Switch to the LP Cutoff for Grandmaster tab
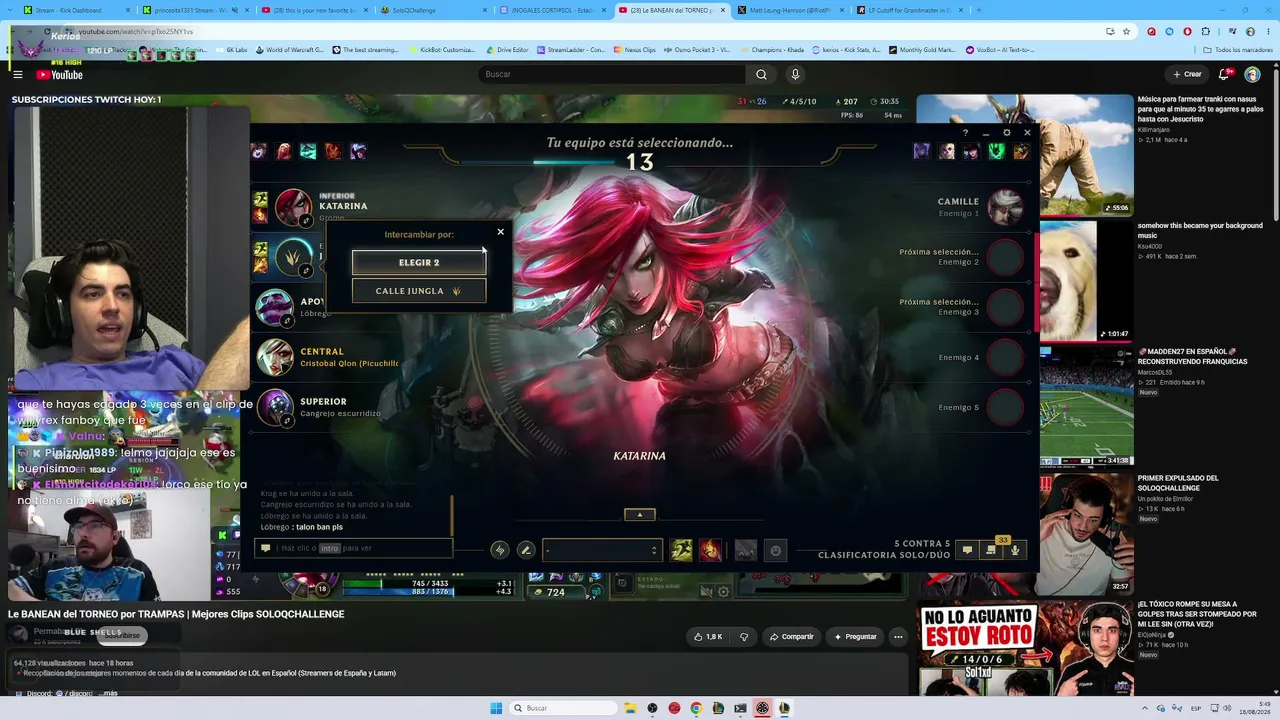Viewport: 1280px width, 720px height. (x=910, y=10)
